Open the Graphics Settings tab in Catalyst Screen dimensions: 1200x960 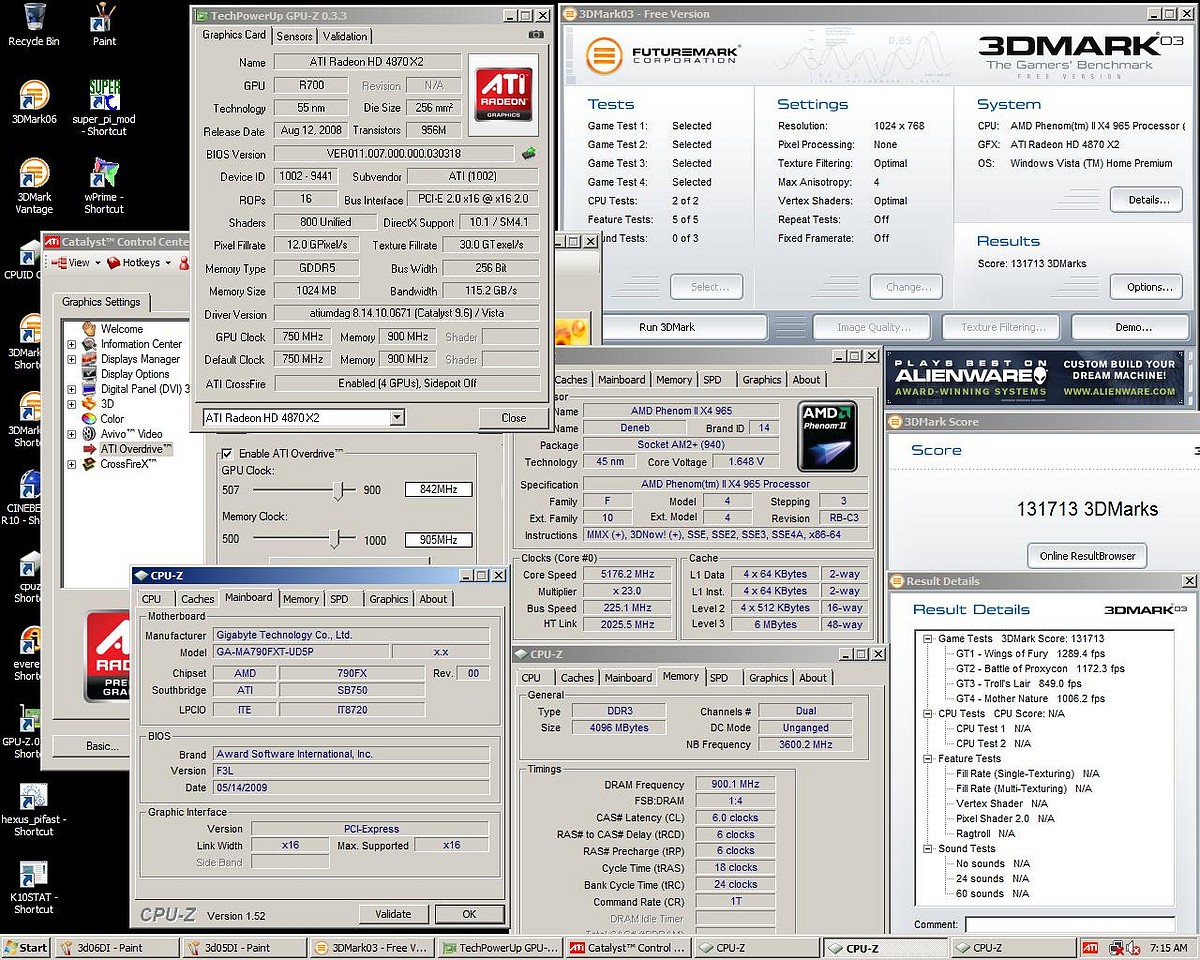pyautogui.click(x=101, y=302)
